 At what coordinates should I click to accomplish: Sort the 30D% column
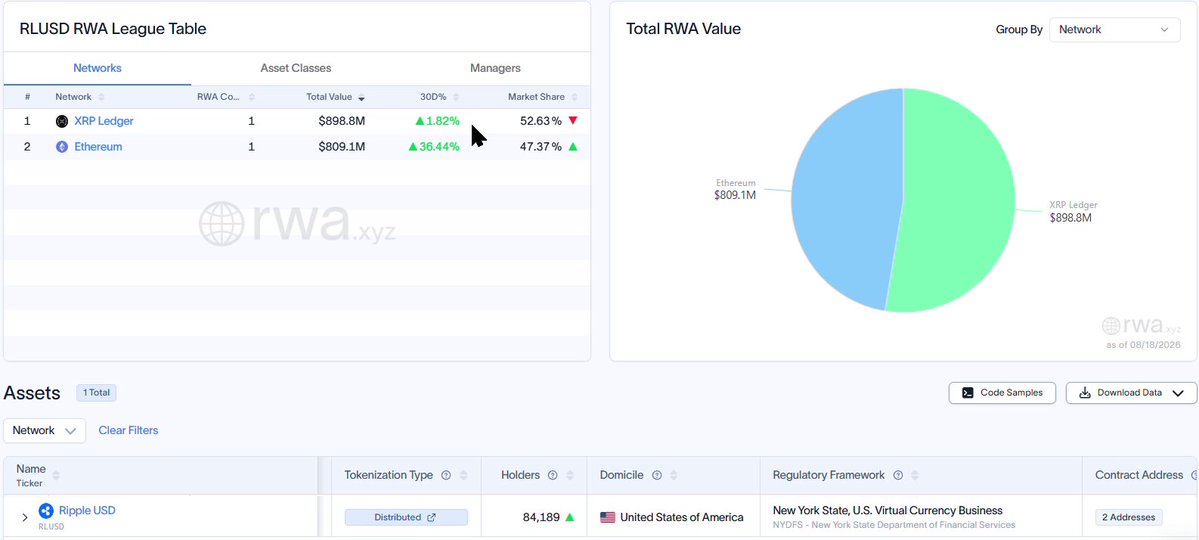tap(456, 97)
